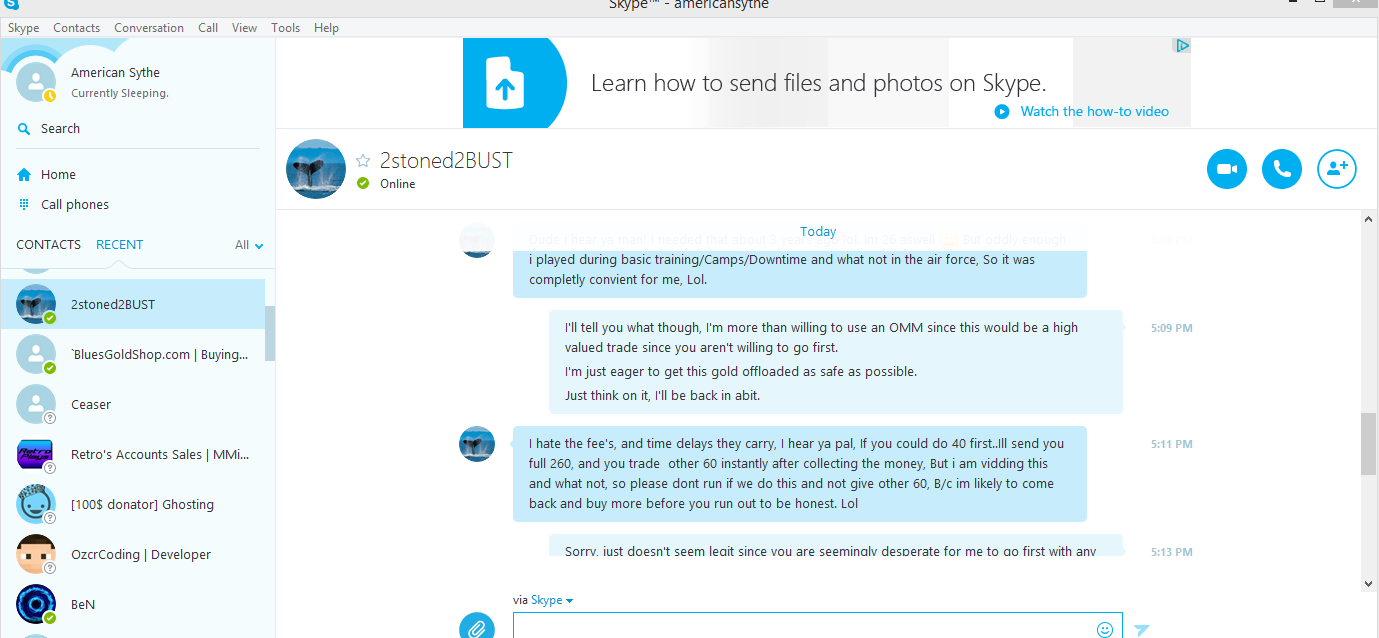Click the chat scrollbar up arrow

pyautogui.click(x=1368, y=218)
